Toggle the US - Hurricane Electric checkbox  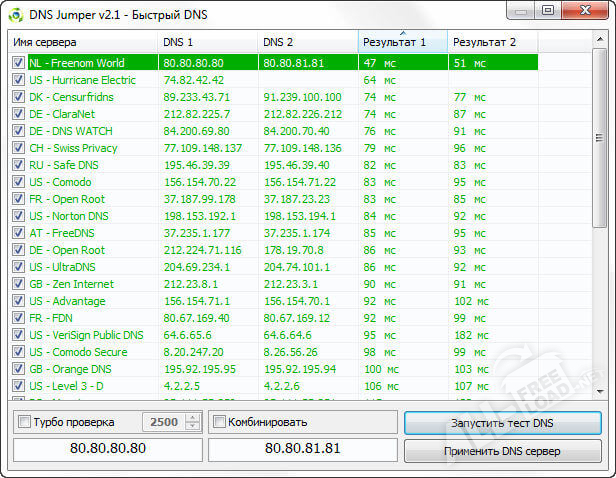[x=19, y=80]
